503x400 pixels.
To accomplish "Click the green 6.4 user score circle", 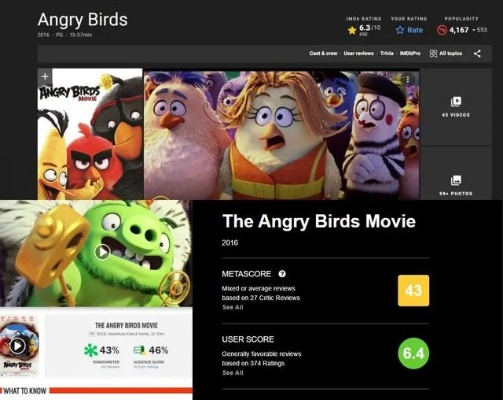I will 413,353.
